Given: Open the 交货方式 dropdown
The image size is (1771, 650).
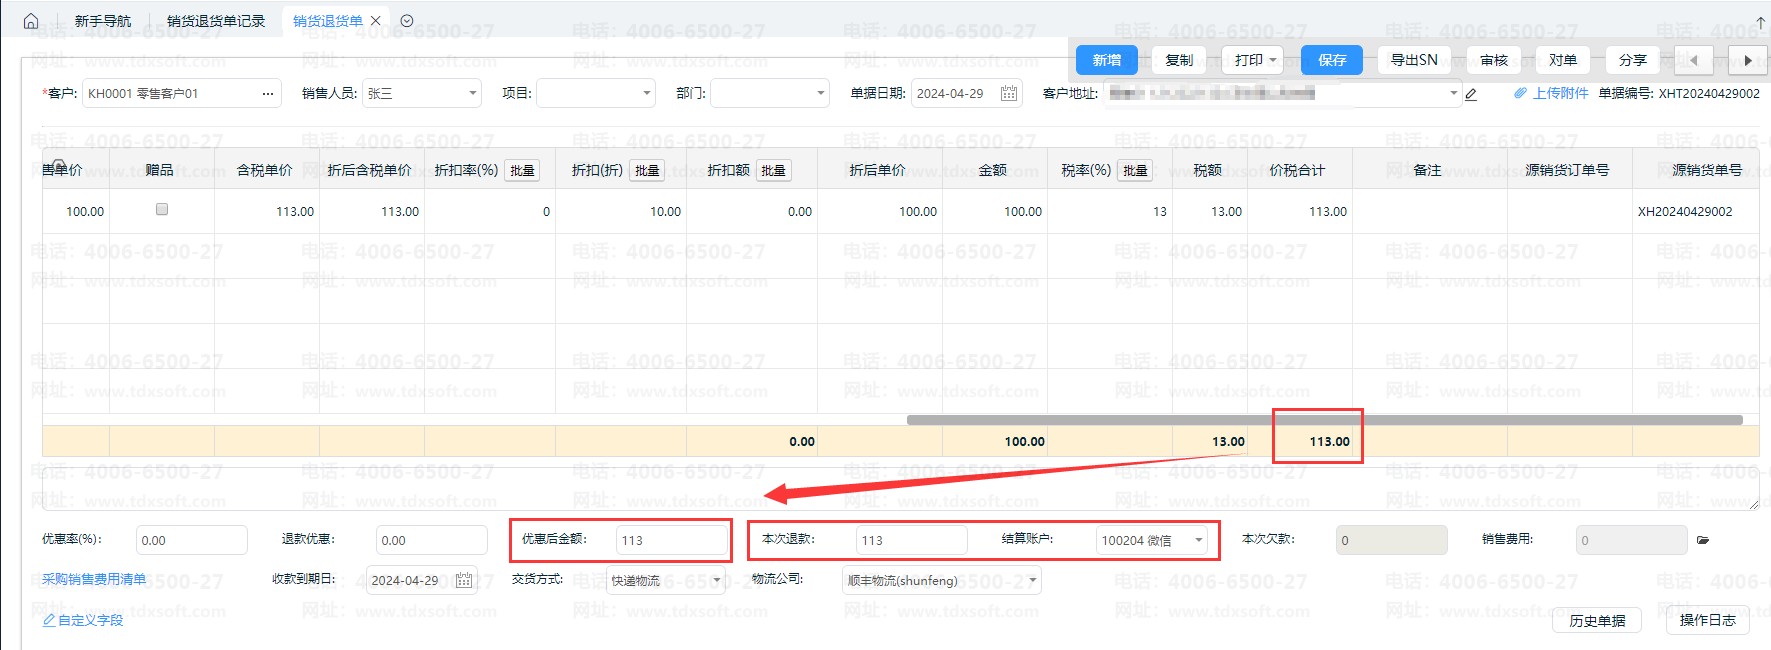Looking at the screenshot, I should pyautogui.click(x=716, y=581).
